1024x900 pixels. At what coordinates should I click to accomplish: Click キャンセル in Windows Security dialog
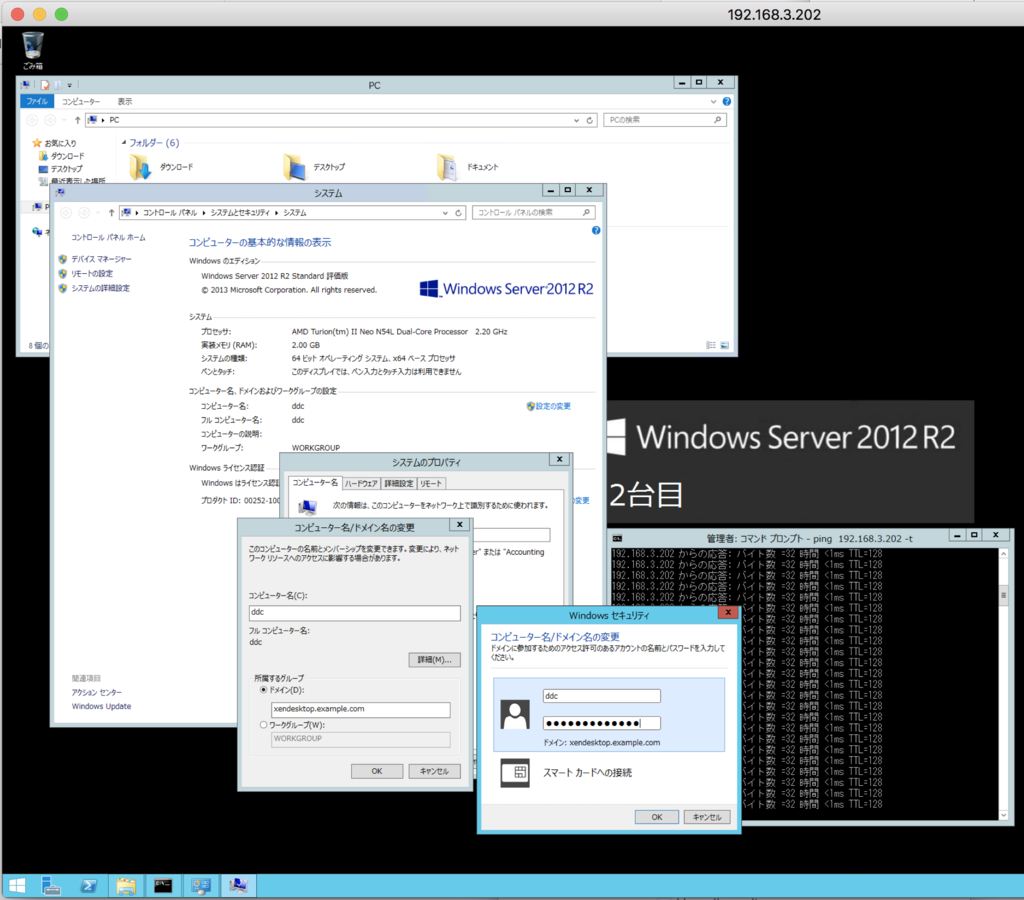[707, 817]
